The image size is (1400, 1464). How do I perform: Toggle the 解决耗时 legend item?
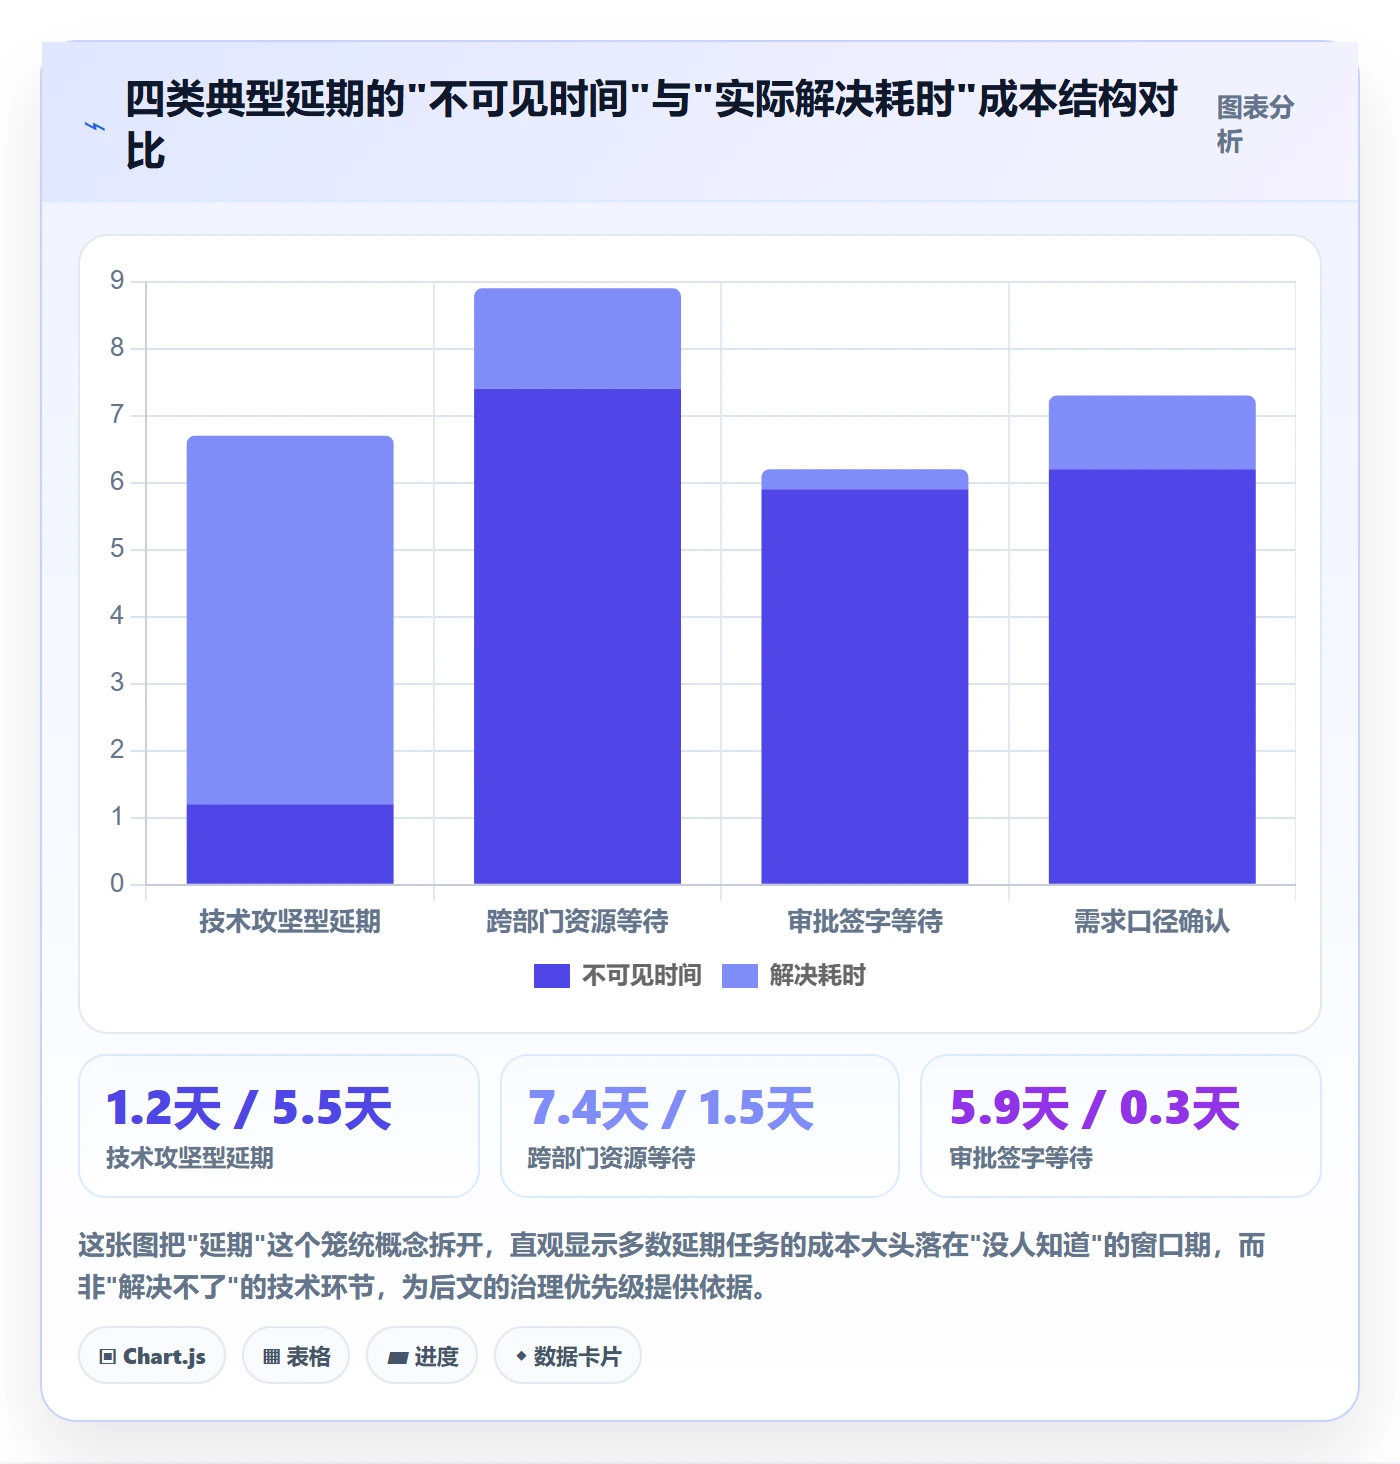click(794, 975)
